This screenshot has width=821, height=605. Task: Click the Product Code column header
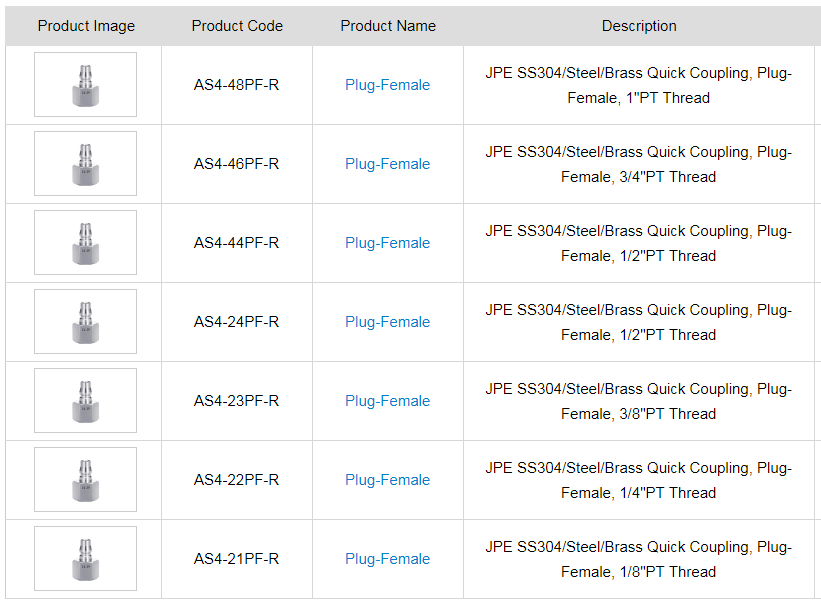237,26
